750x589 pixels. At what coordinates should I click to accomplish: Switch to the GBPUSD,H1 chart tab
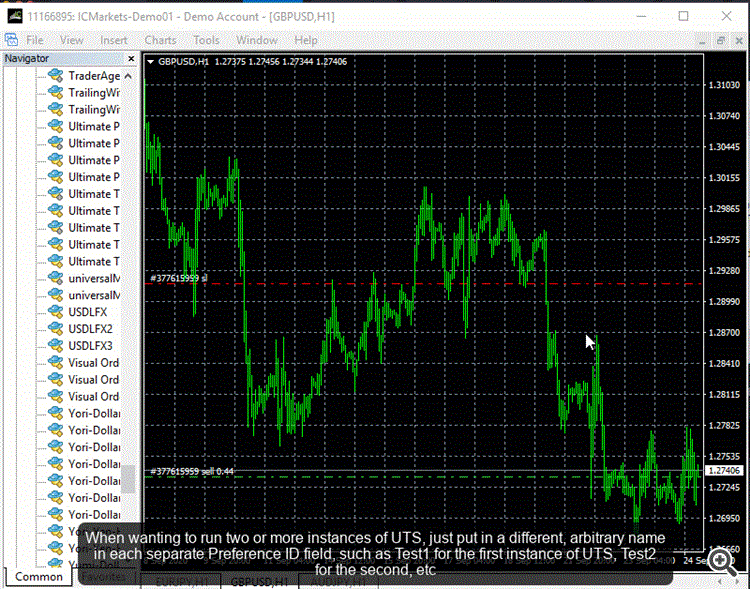(259, 582)
